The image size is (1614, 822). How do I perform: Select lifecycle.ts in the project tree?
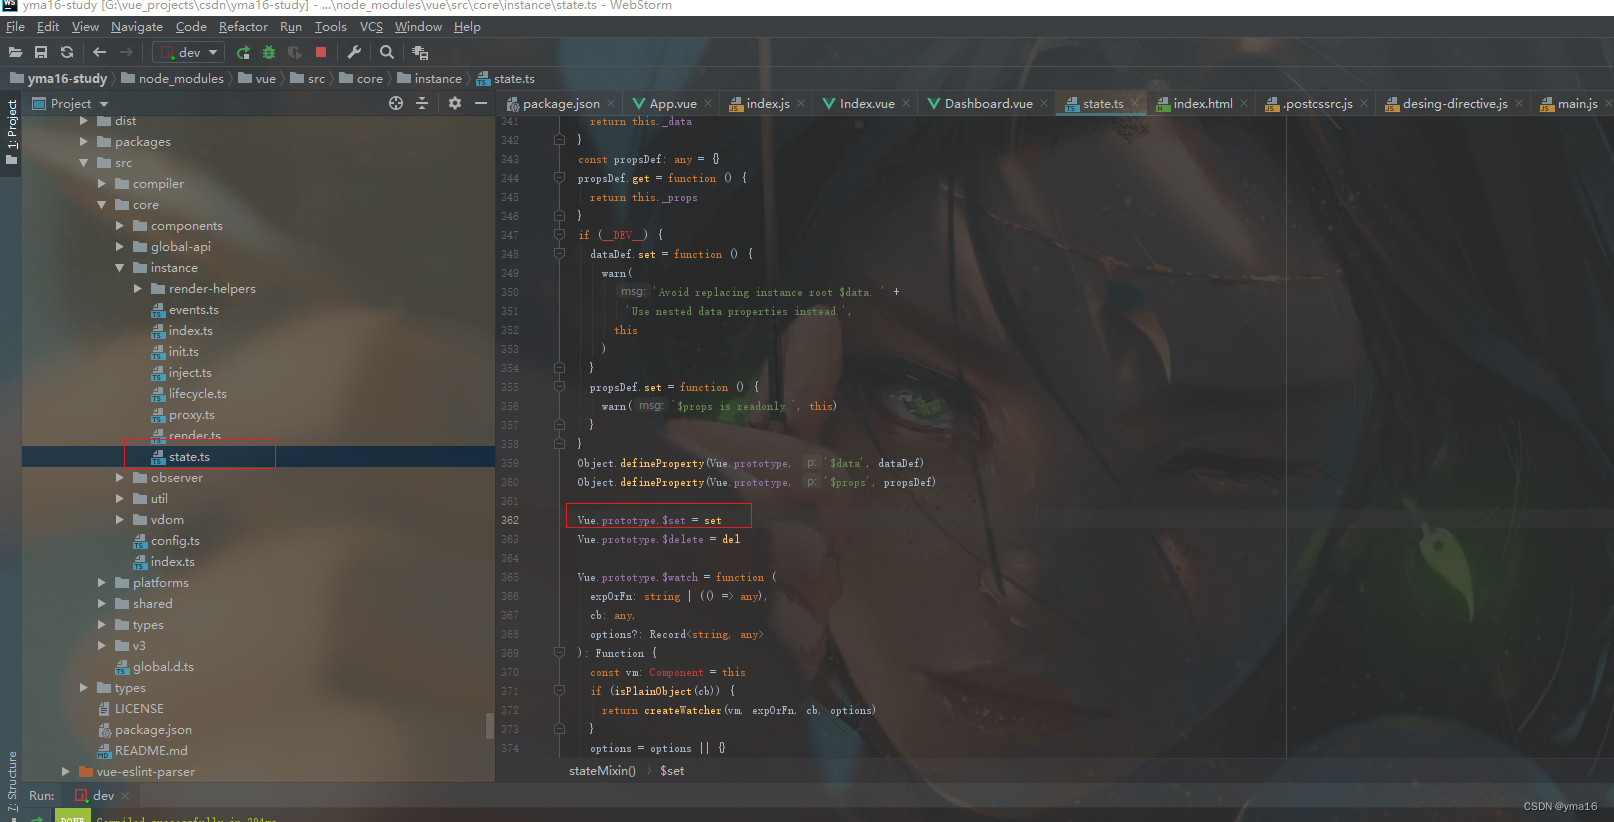point(197,394)
